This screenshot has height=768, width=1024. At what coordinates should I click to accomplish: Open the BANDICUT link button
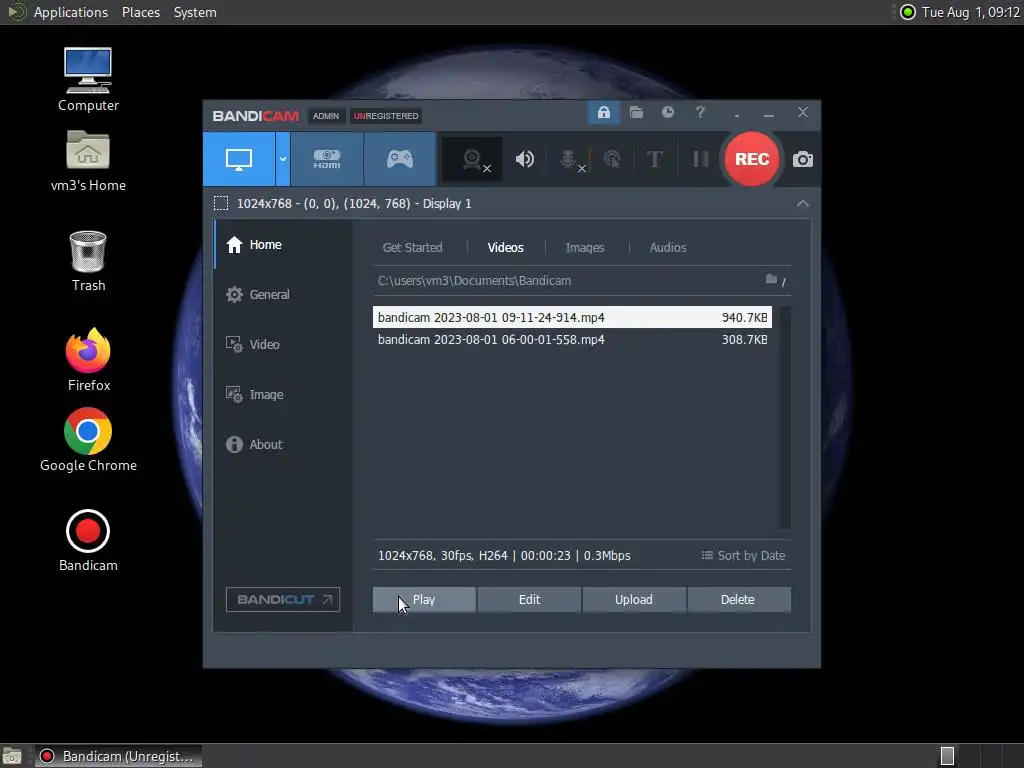click(283, 600)
